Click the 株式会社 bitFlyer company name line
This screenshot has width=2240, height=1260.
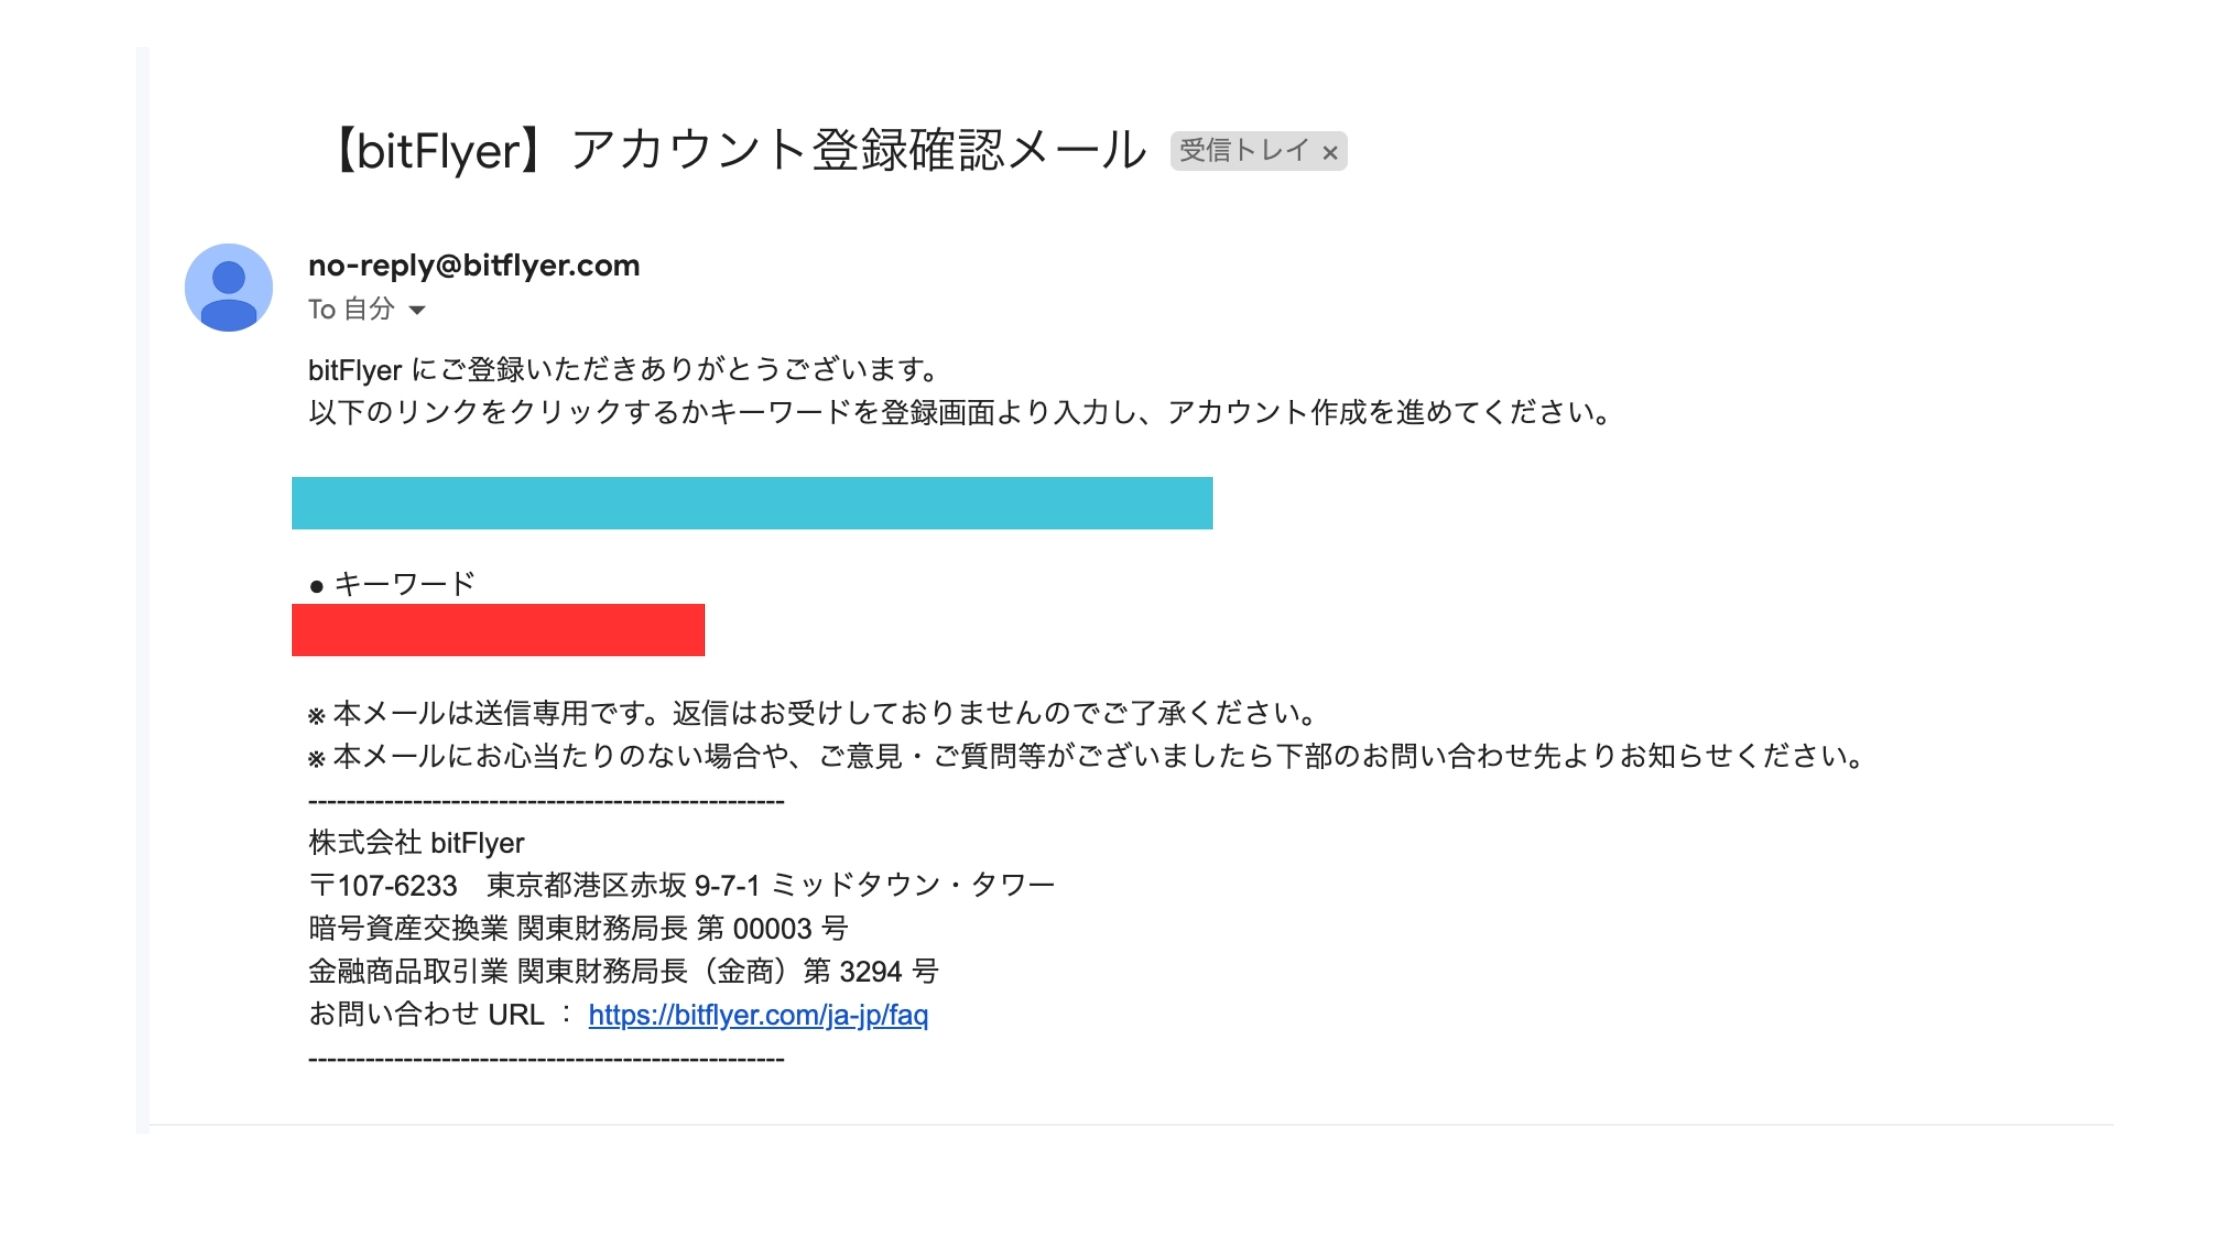[416, 843]
